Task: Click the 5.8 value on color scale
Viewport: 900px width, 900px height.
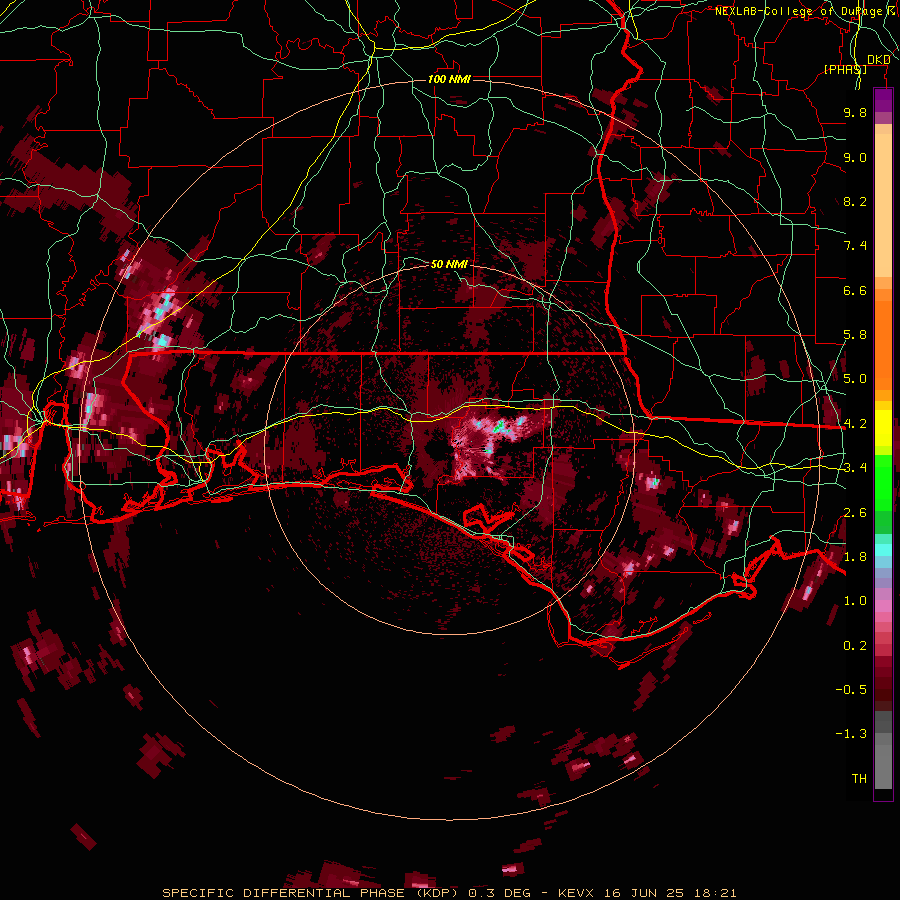Action: (855, 335)
